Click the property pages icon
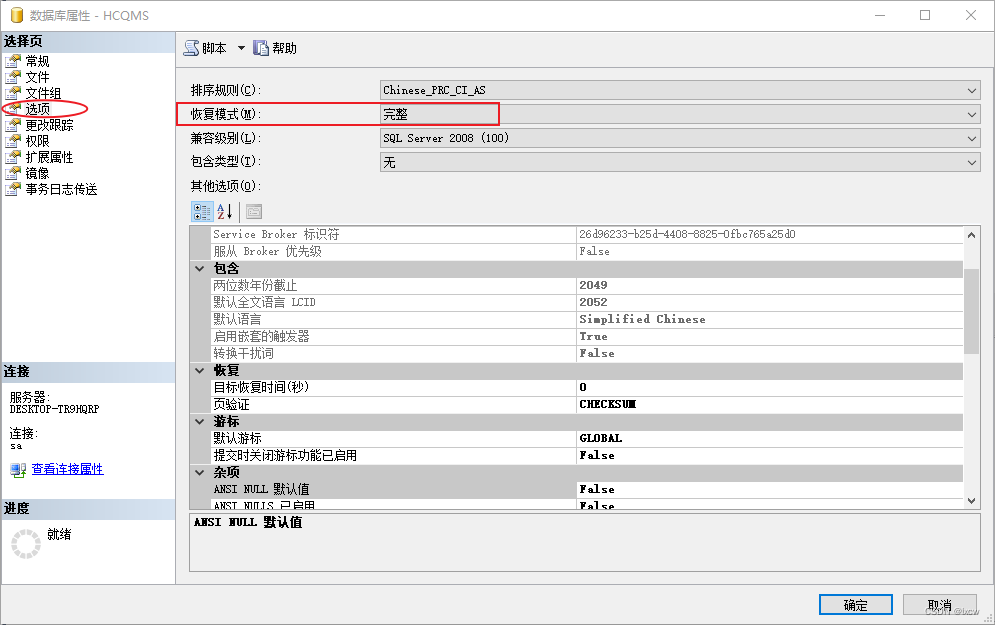995x625 pixels. 254,211
